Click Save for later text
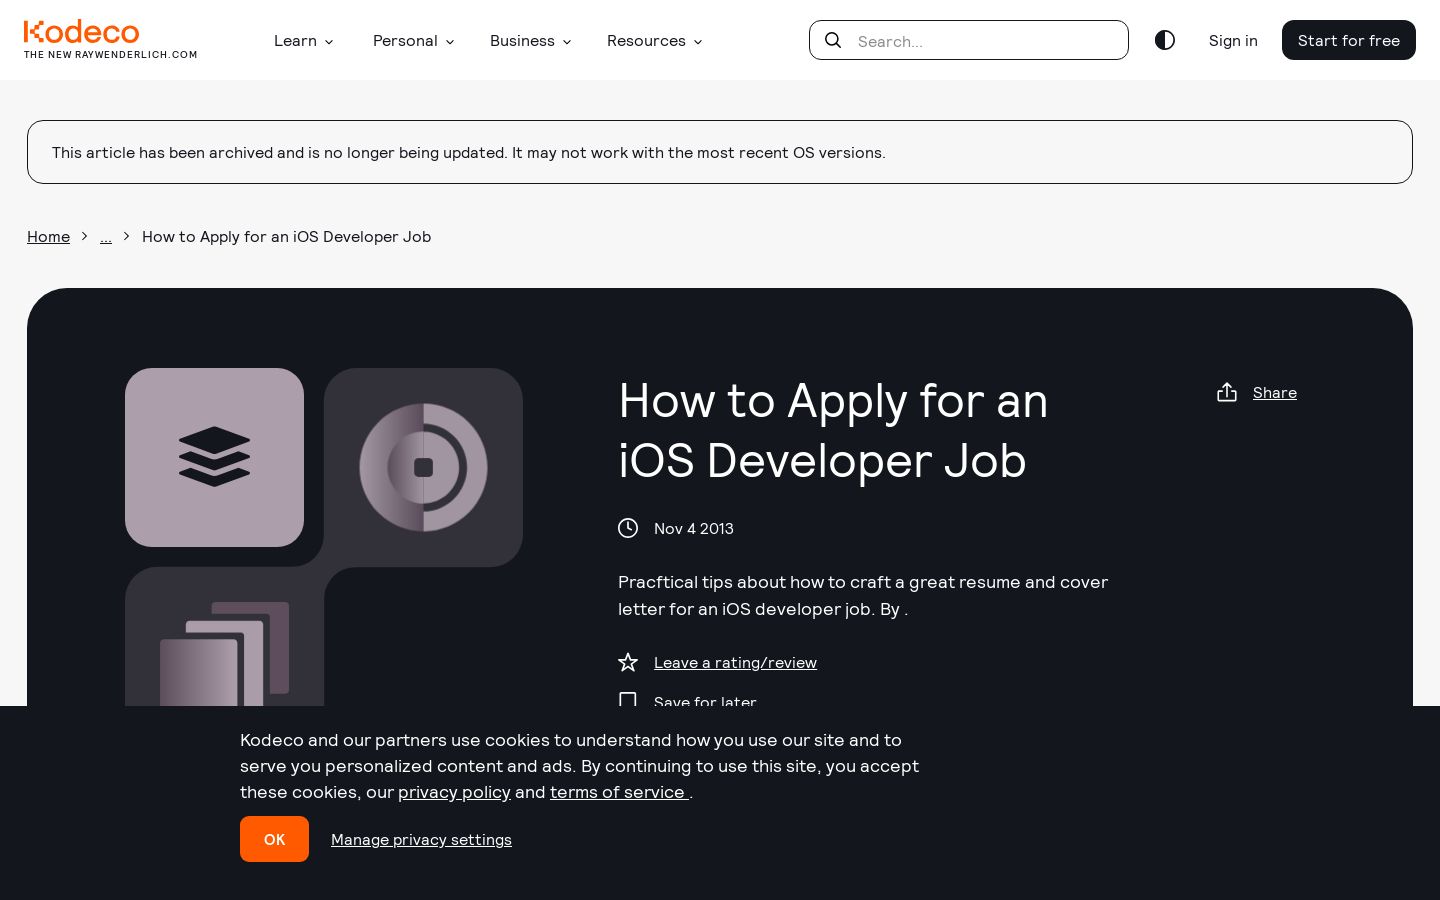The height and width of the screenshot is (900, 1440). pos(705,700)
